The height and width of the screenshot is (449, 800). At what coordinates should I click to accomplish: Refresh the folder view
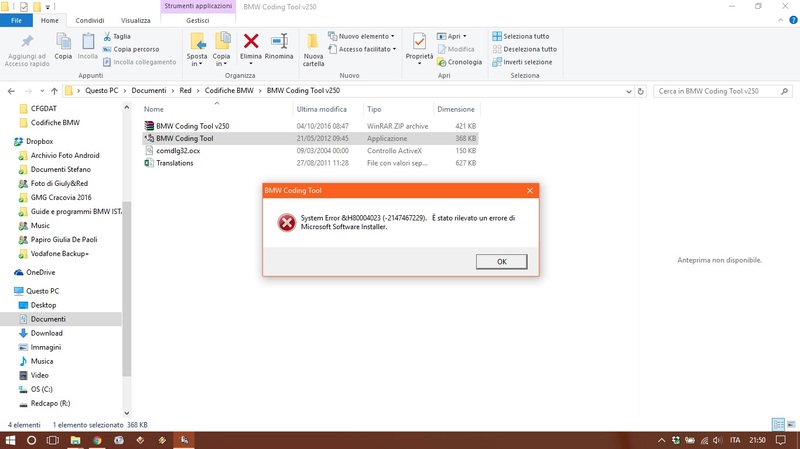click(641, 91)
